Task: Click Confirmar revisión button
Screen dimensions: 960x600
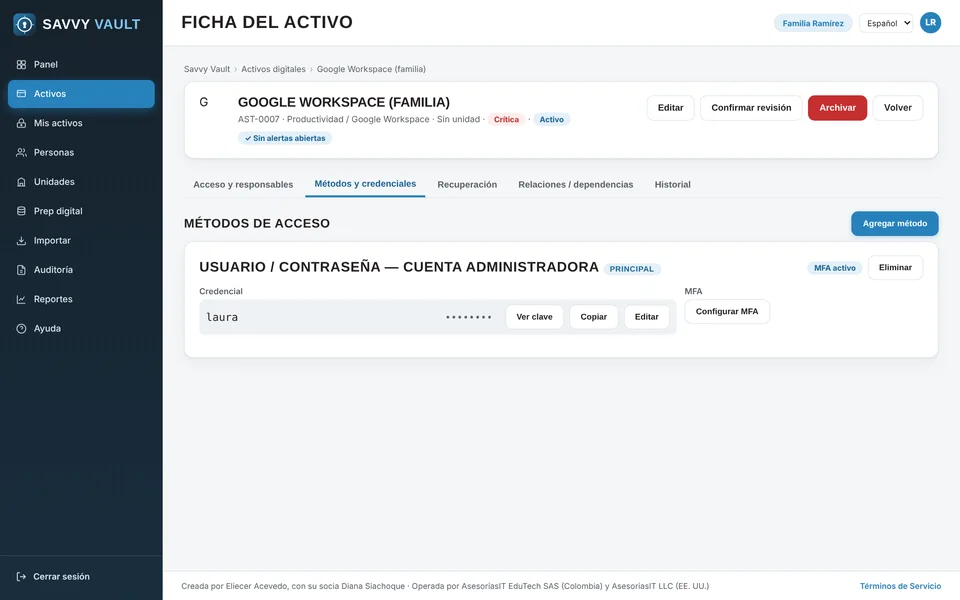Action: 751,108
